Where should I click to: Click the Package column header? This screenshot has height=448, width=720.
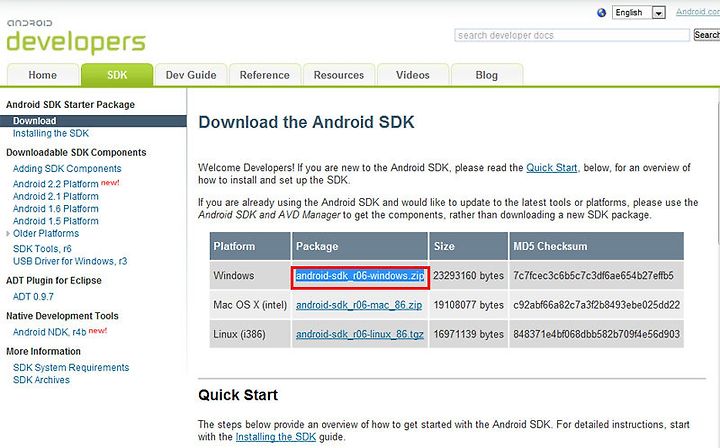click(360, 246)
